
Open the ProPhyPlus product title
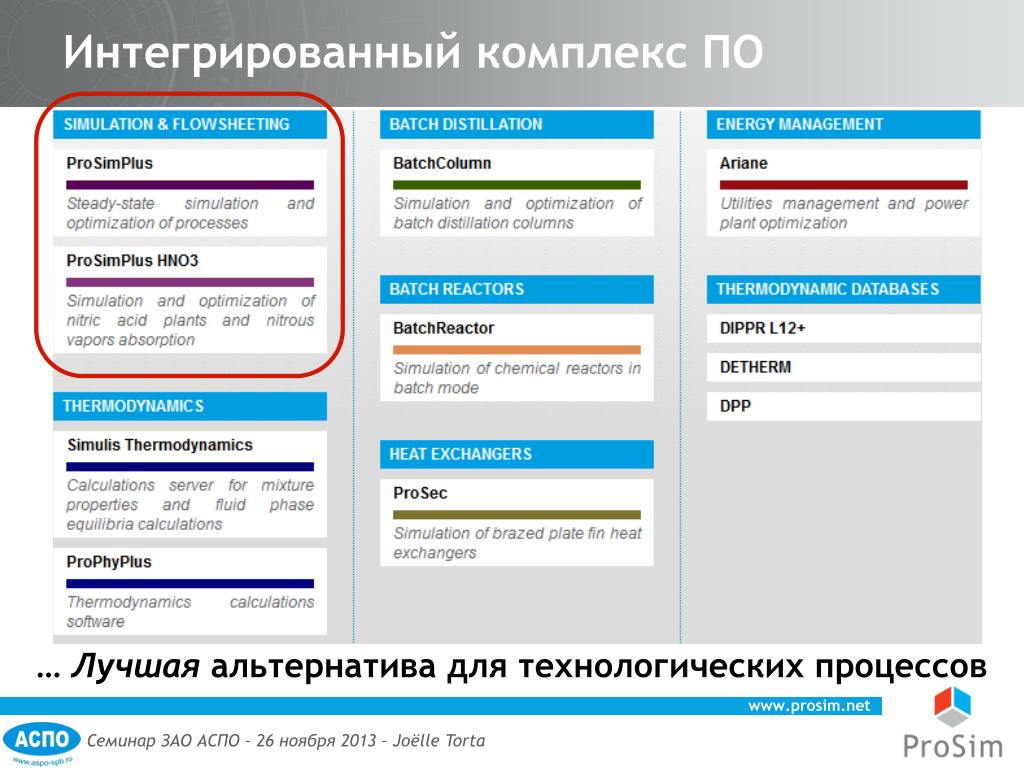(109, 562)
